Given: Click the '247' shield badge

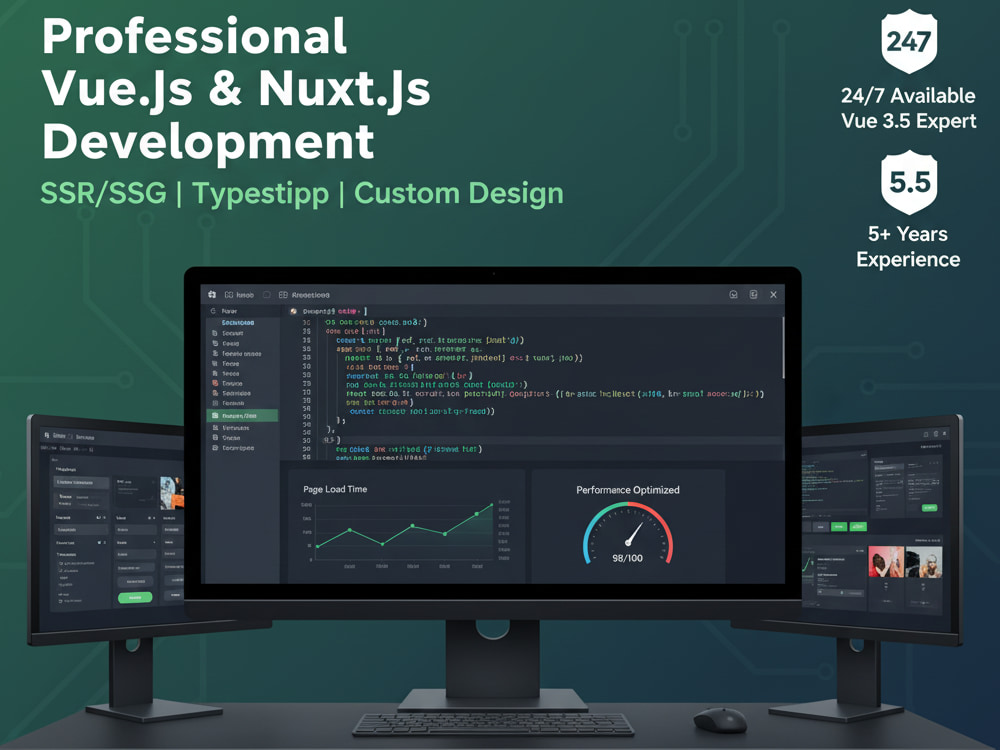Looking at the screenshot, I should (909, 41).
